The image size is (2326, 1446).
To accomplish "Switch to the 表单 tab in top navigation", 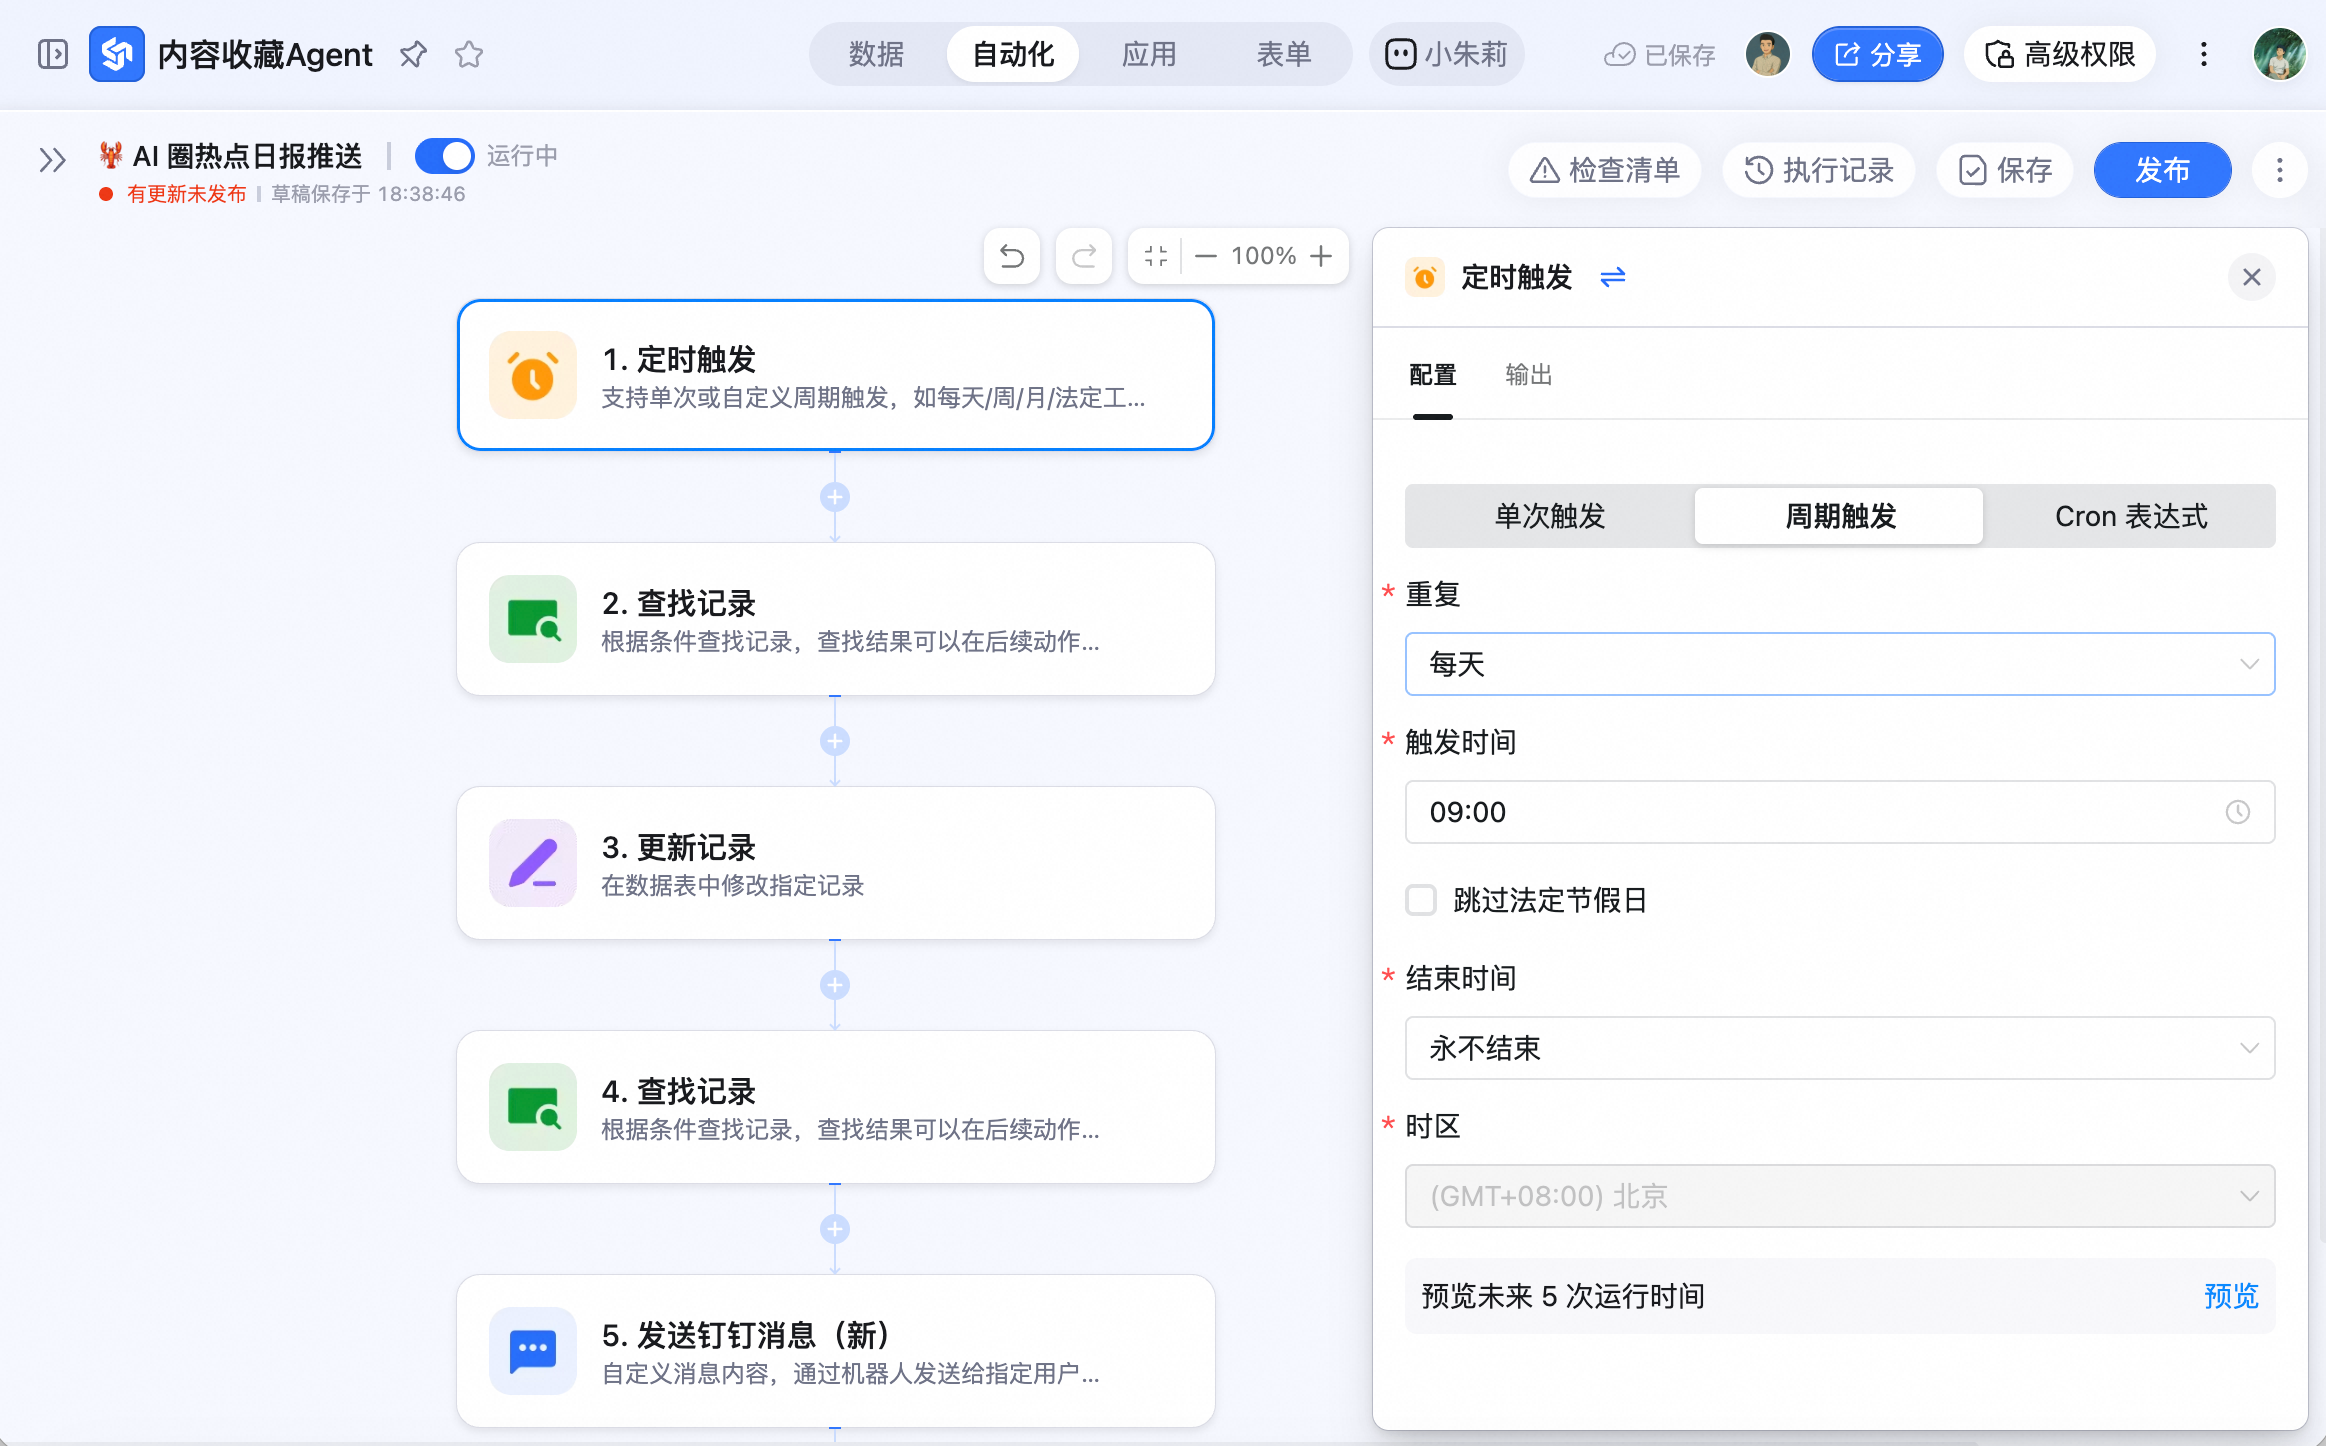I will 1284,54.
